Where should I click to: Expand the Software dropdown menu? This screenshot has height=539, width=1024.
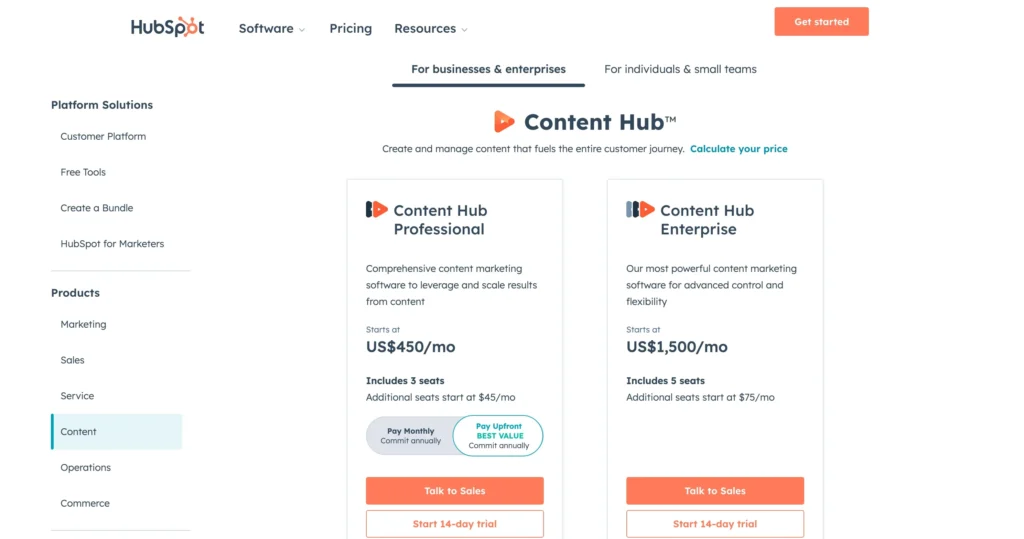[271, 29]
